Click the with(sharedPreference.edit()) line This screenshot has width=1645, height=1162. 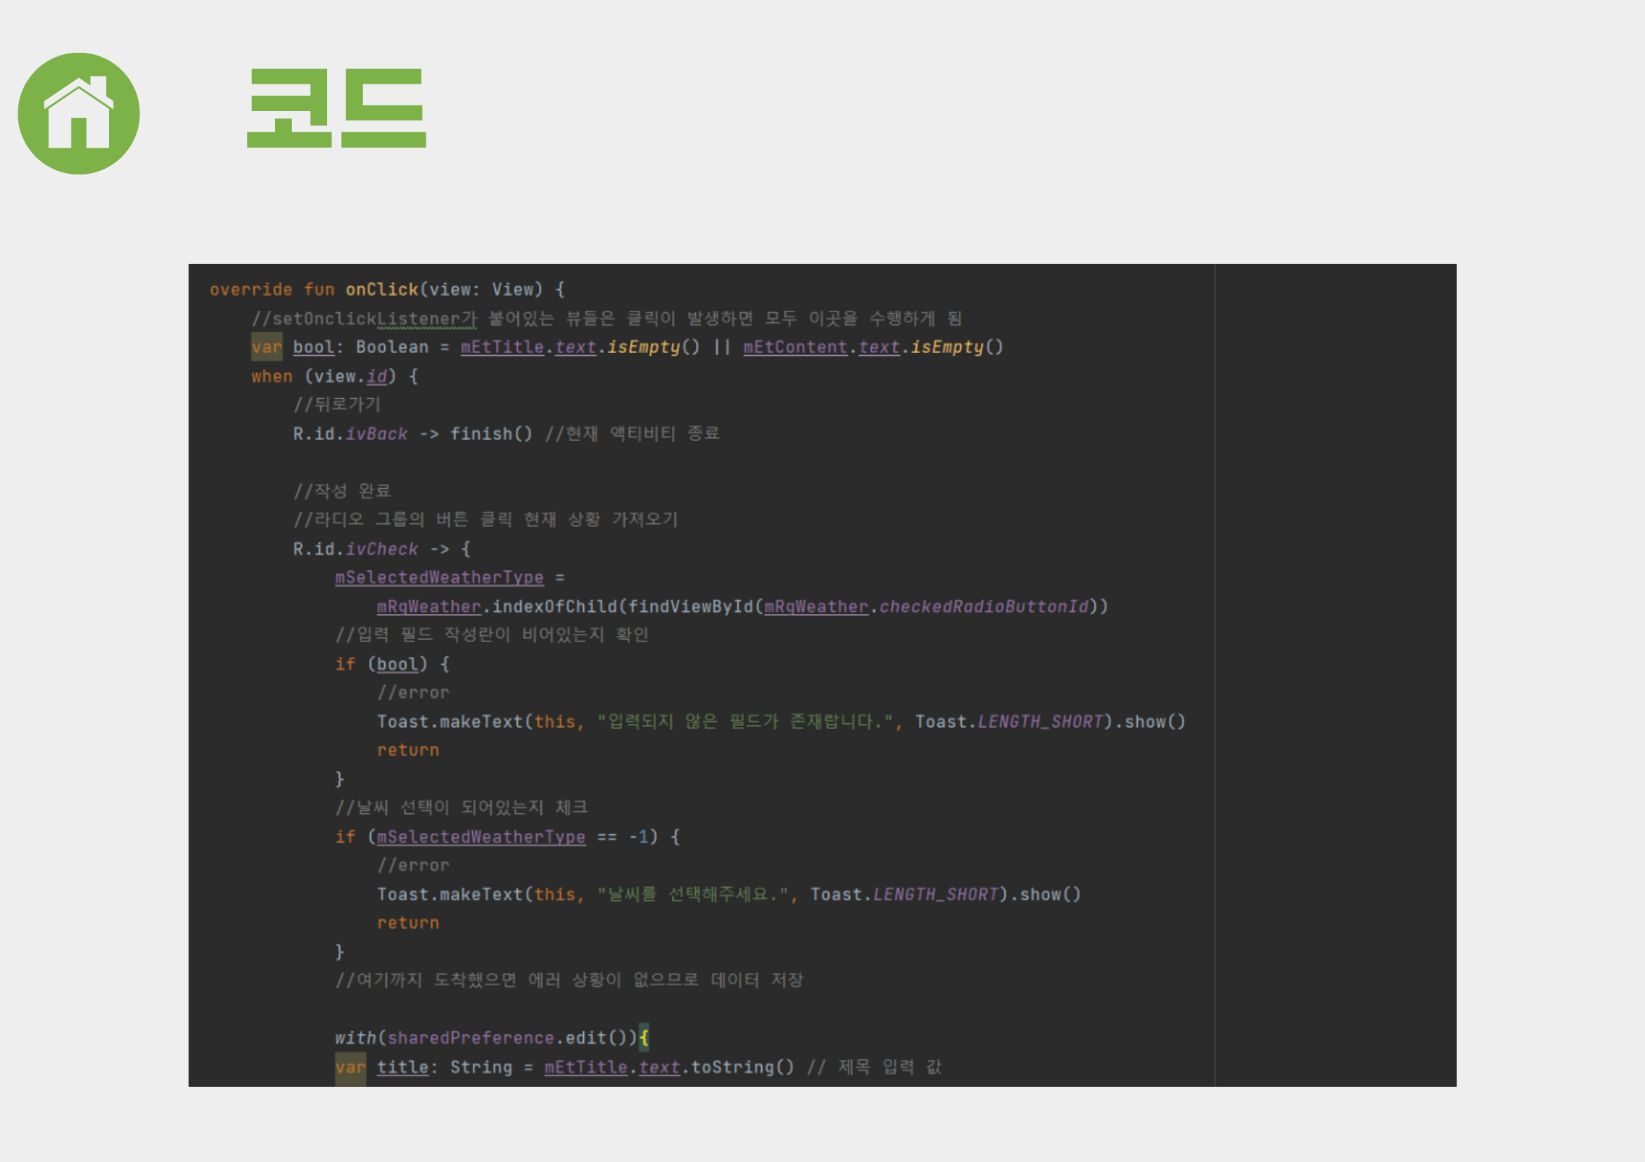click(x=492, y=1038)
